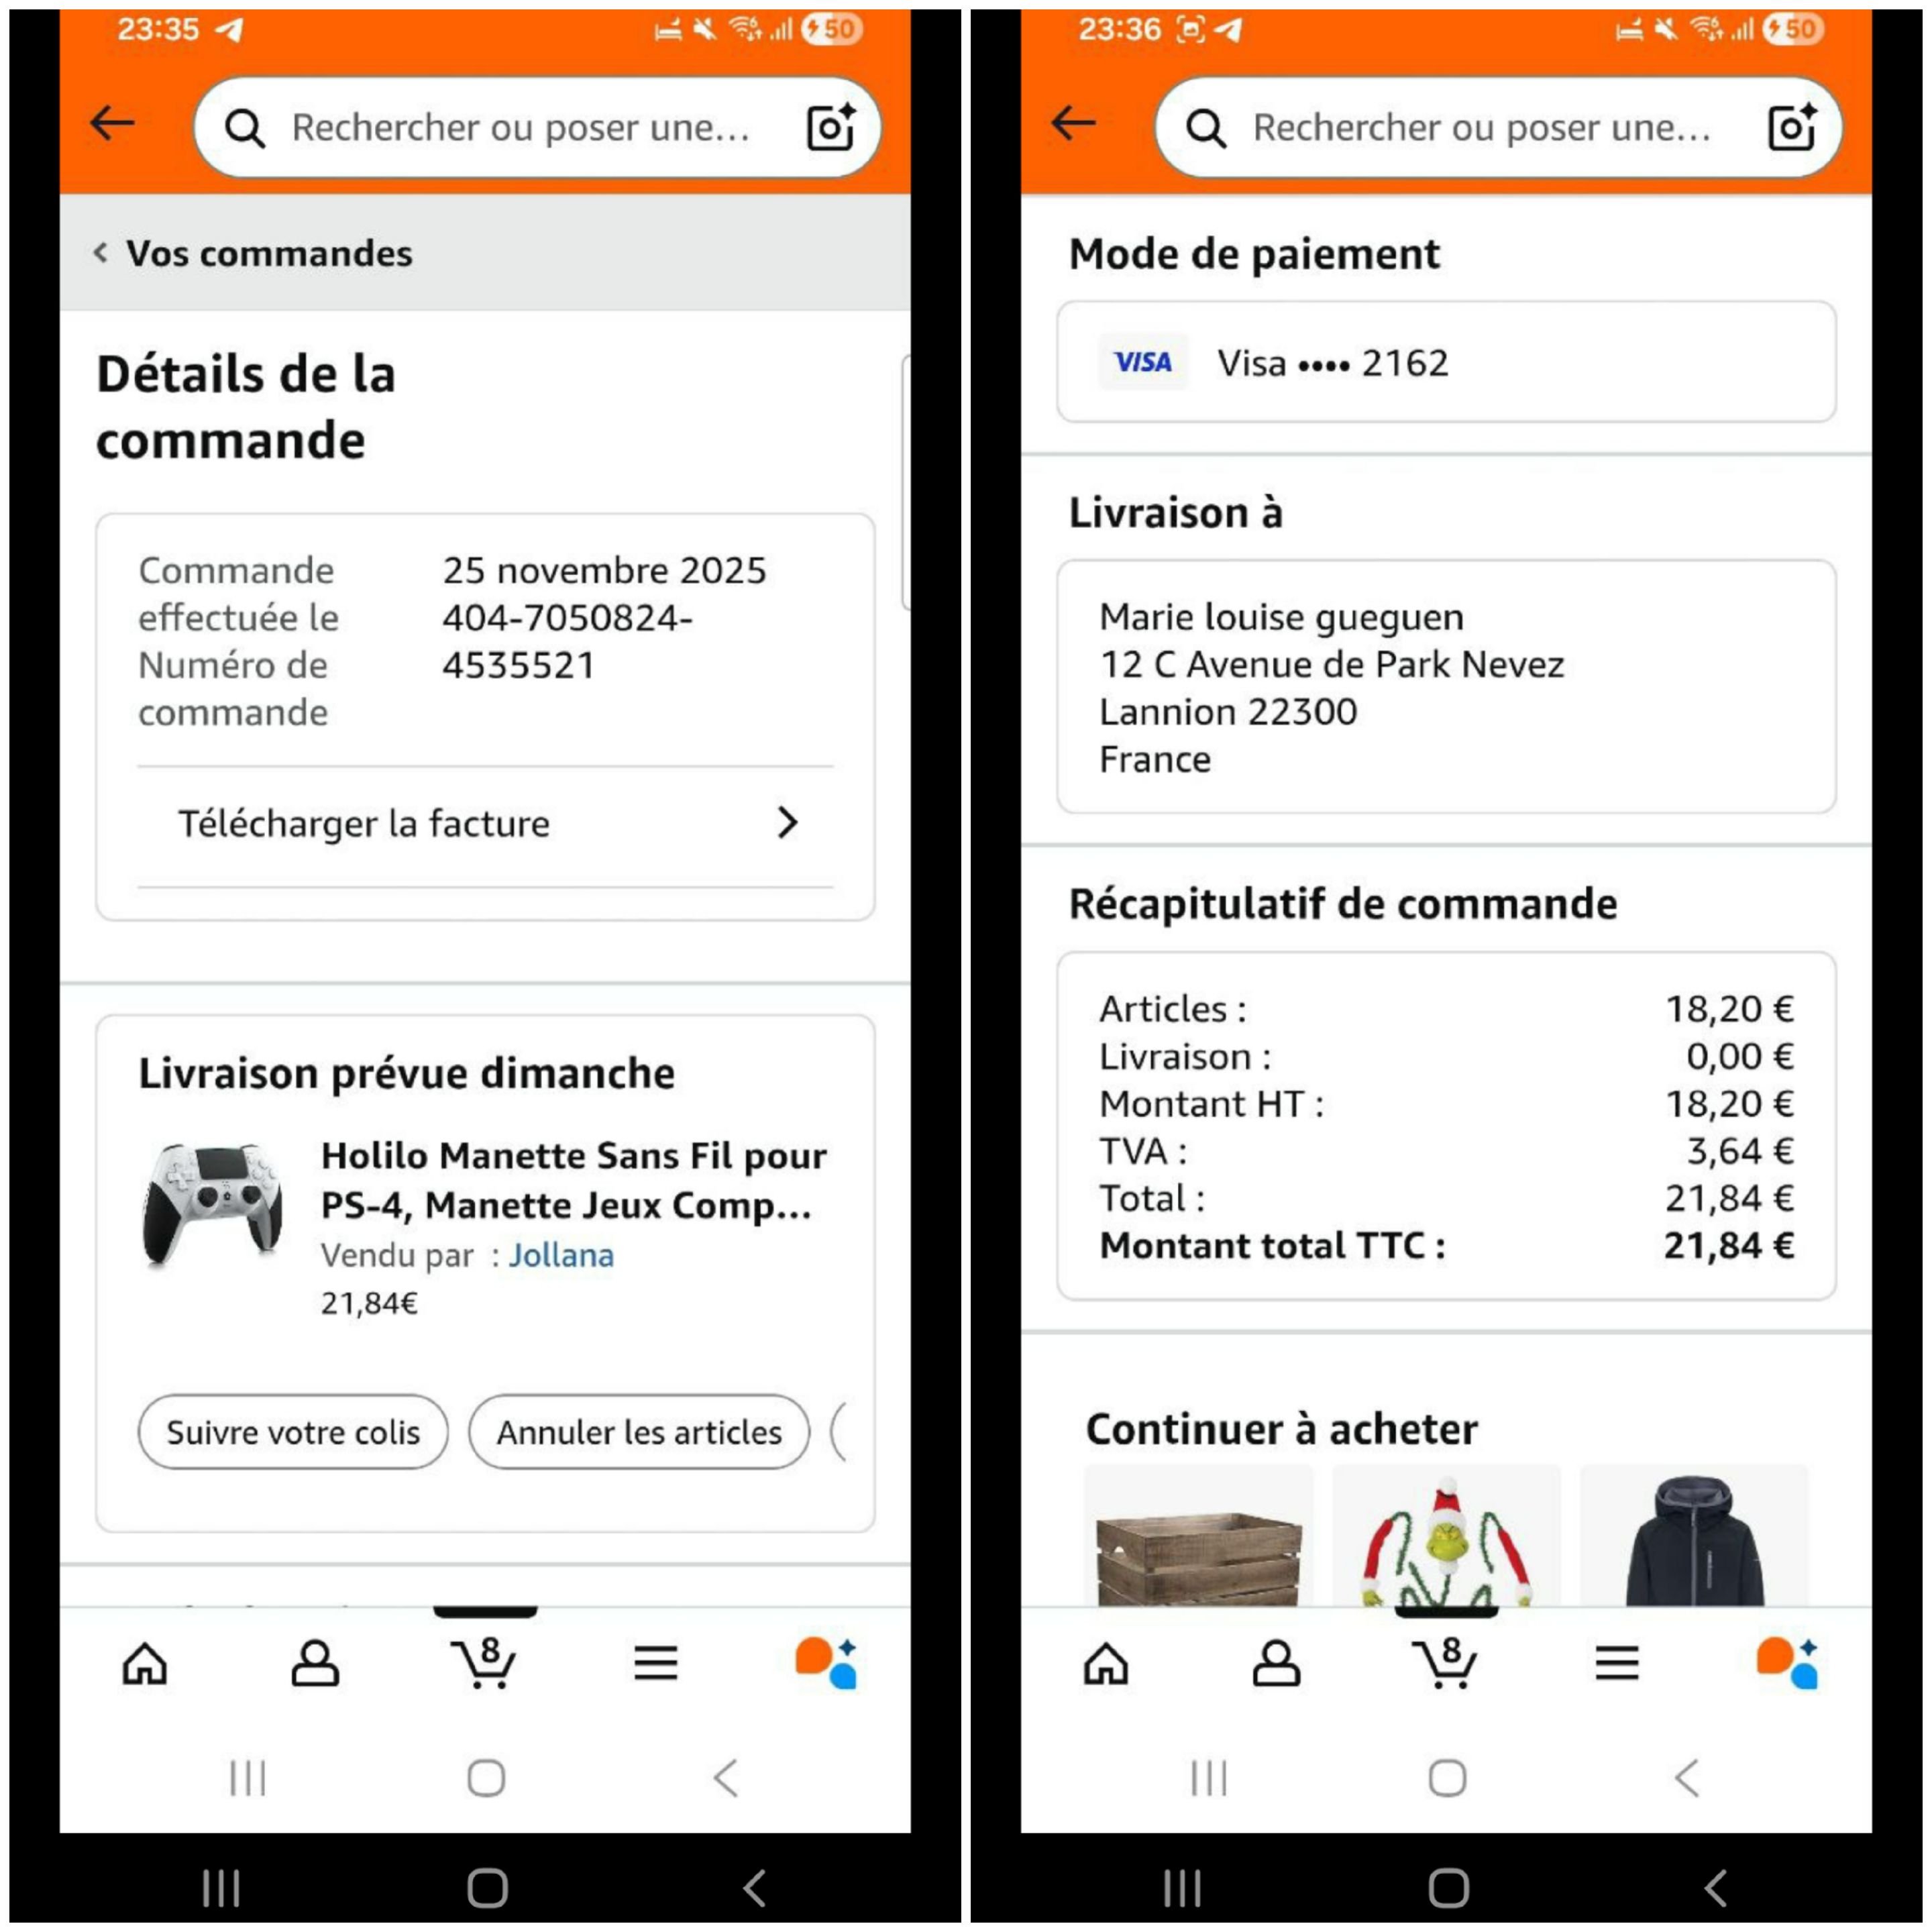The width and height of the screenshot is (1932, 1932).
Task: Go back via Vos commandes chevron
Action: (100, 253)
